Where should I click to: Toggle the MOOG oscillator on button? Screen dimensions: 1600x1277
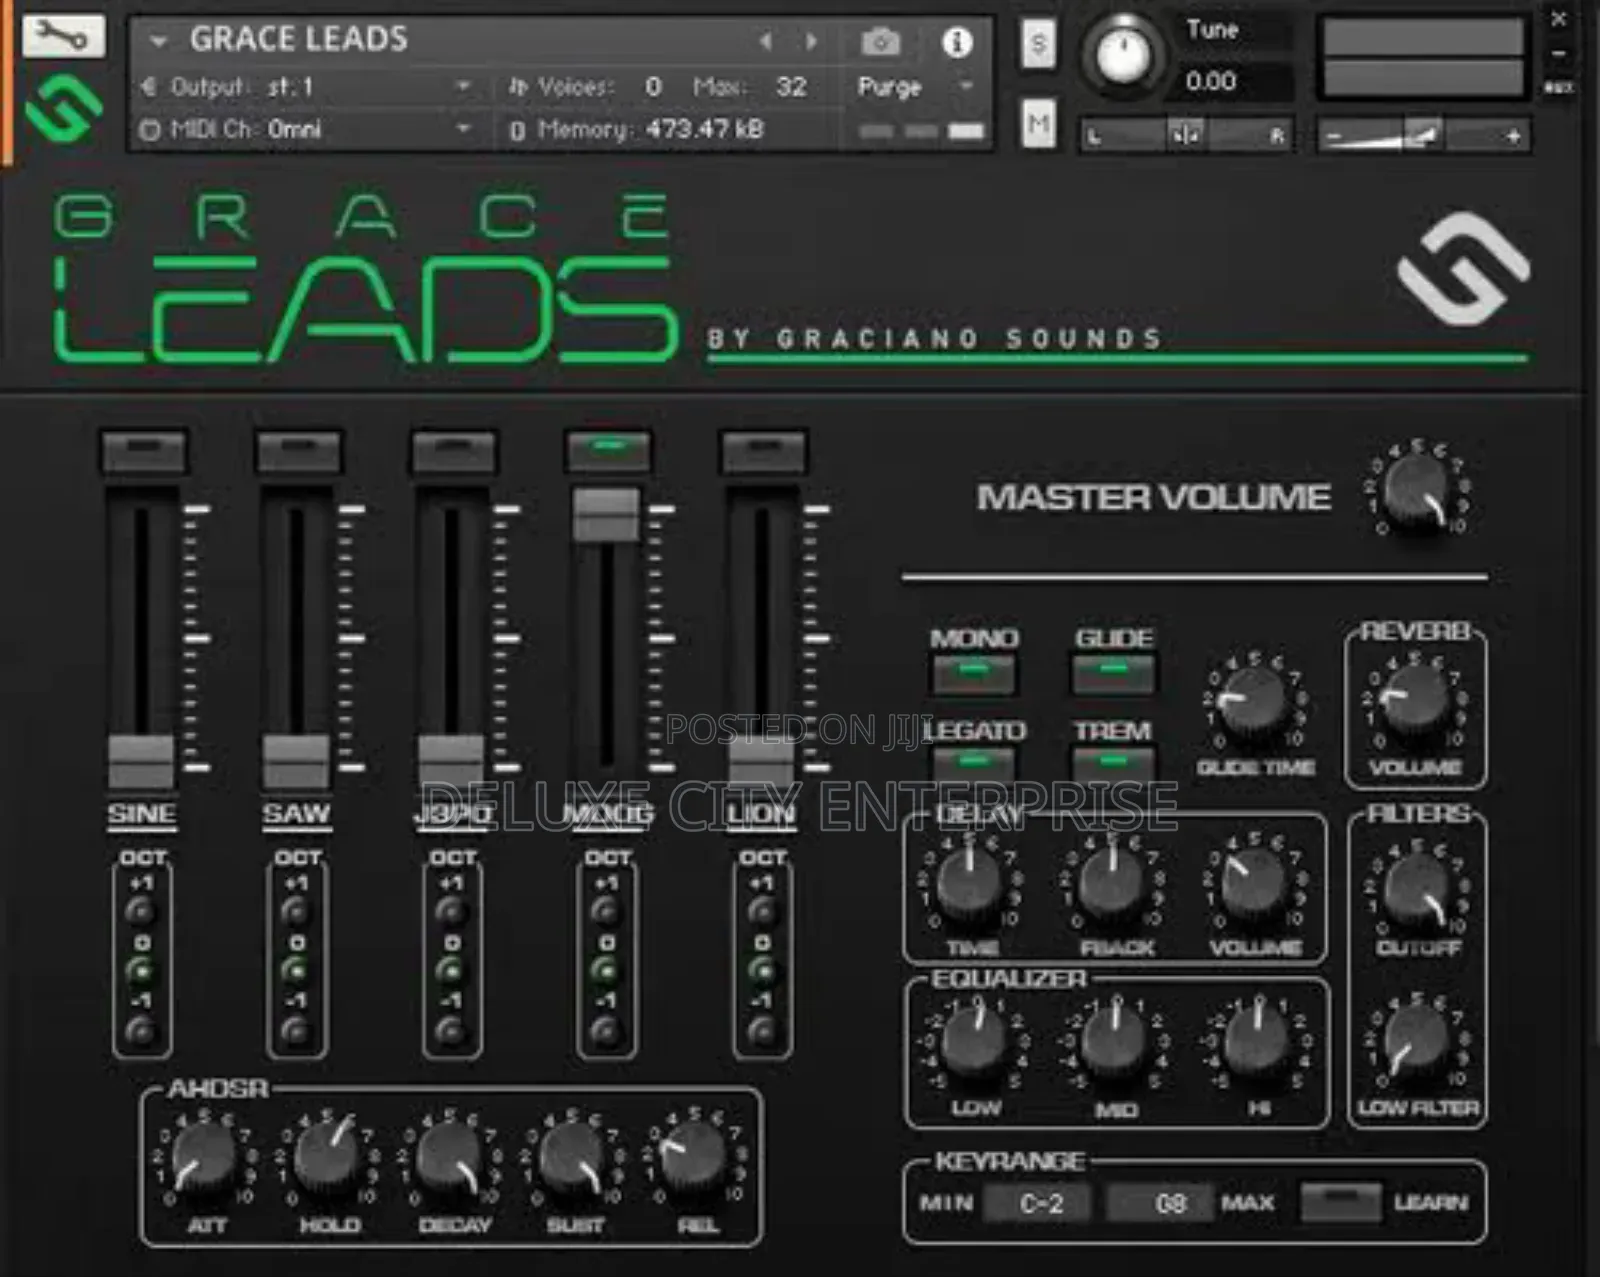[608, 451]
